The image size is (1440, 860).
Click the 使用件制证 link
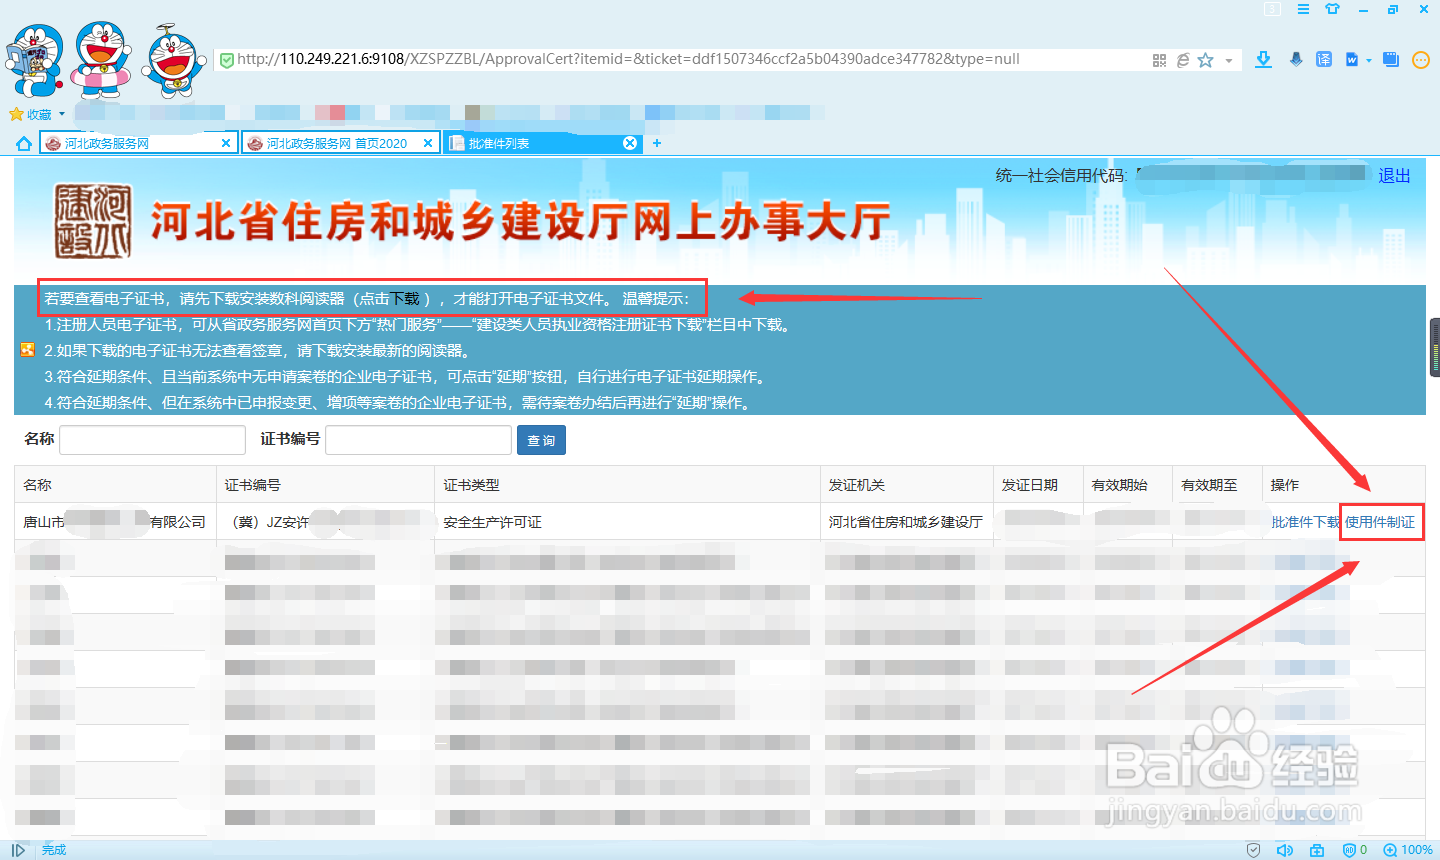click(x=1381, y=521)
